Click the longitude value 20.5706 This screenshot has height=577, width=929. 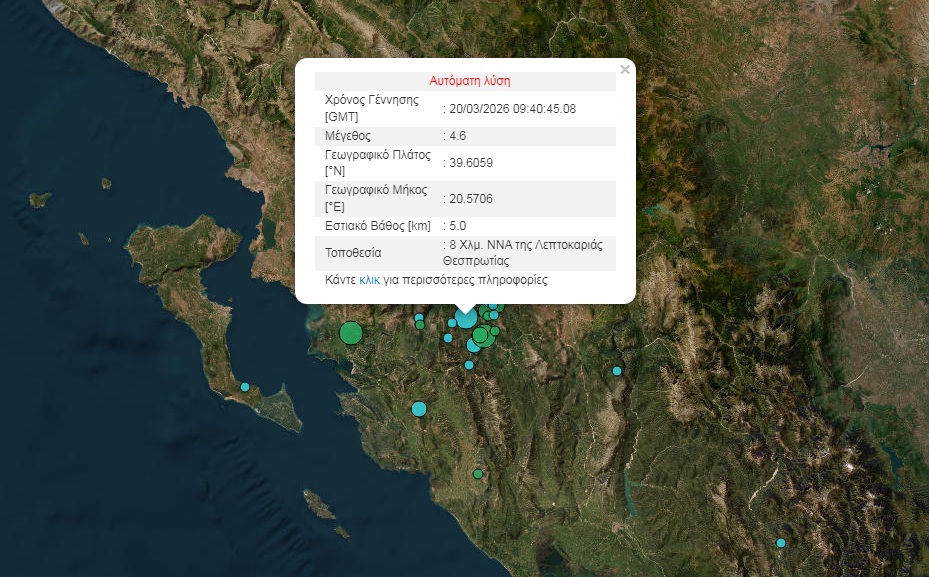tap(471, 199)
